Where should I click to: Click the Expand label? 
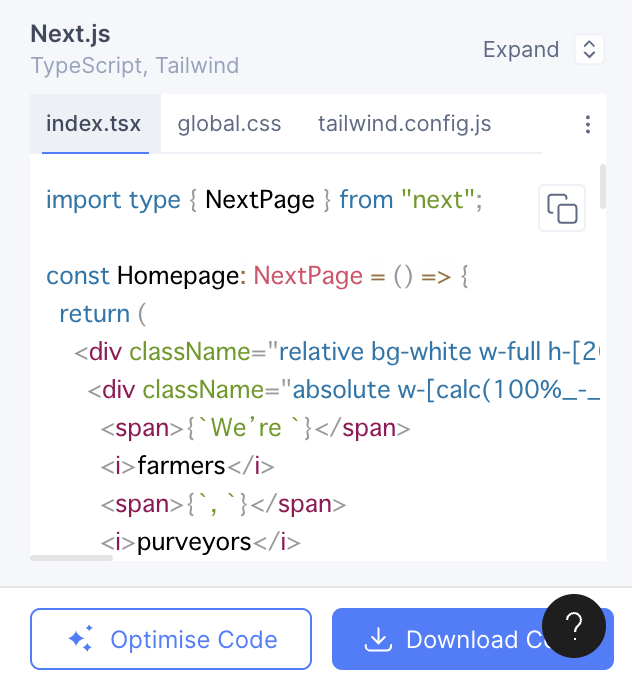click(x=521, y=50)
